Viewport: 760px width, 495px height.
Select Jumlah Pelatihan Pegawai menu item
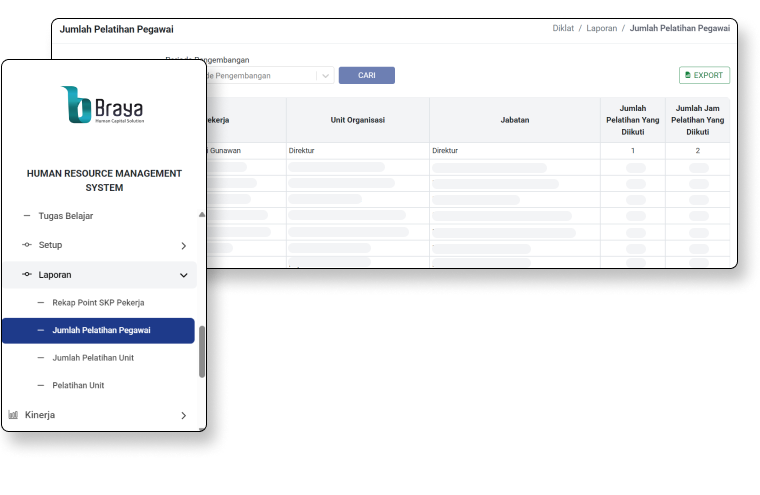coord(100,330)
